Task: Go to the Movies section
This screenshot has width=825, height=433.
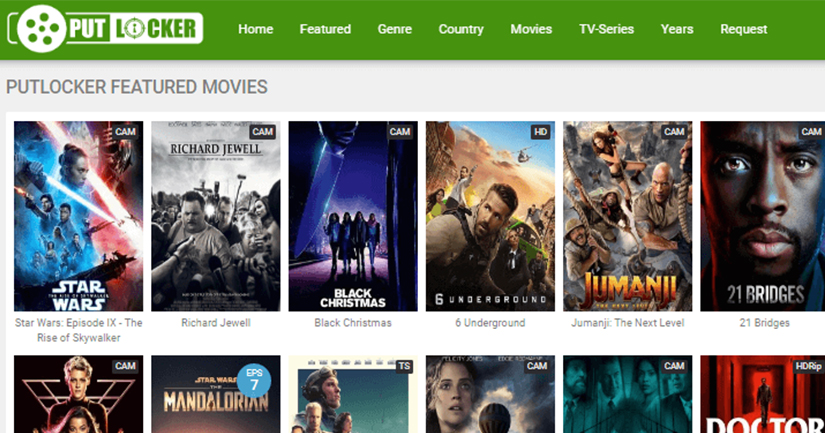Action: click(531, 29)
